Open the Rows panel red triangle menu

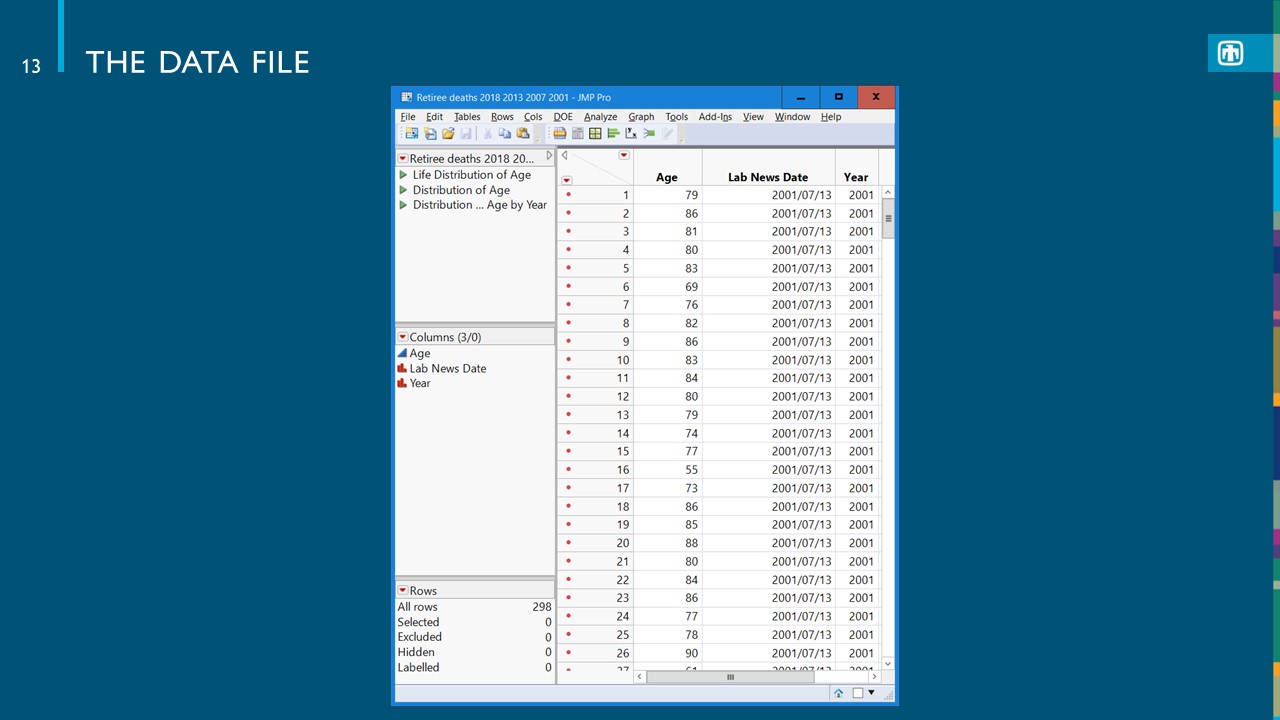pyautogui.click(x=402, y=591)
